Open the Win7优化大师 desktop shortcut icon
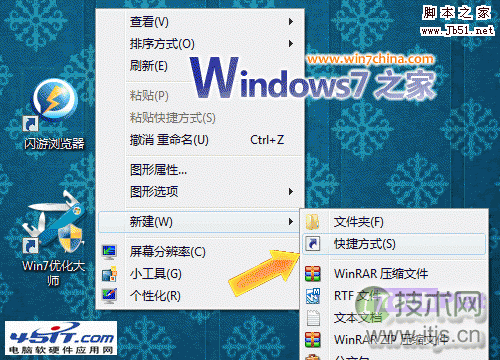Viewport: 500px width, 360px height. (53, 223)
